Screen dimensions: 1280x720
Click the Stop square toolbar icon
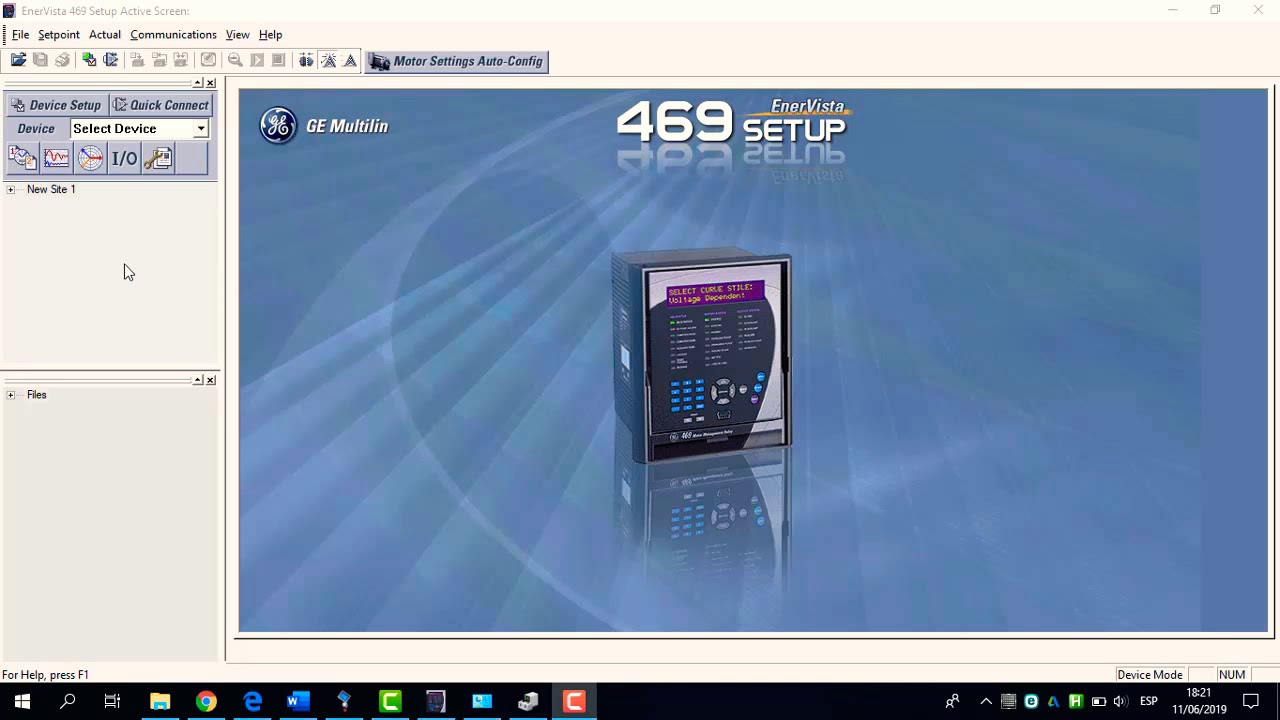[279, 61]
